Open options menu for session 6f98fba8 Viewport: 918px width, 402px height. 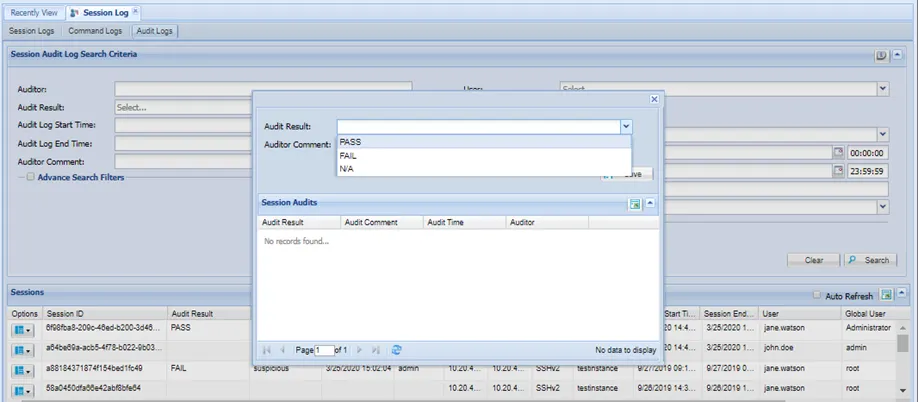click(x=21, y=331)
